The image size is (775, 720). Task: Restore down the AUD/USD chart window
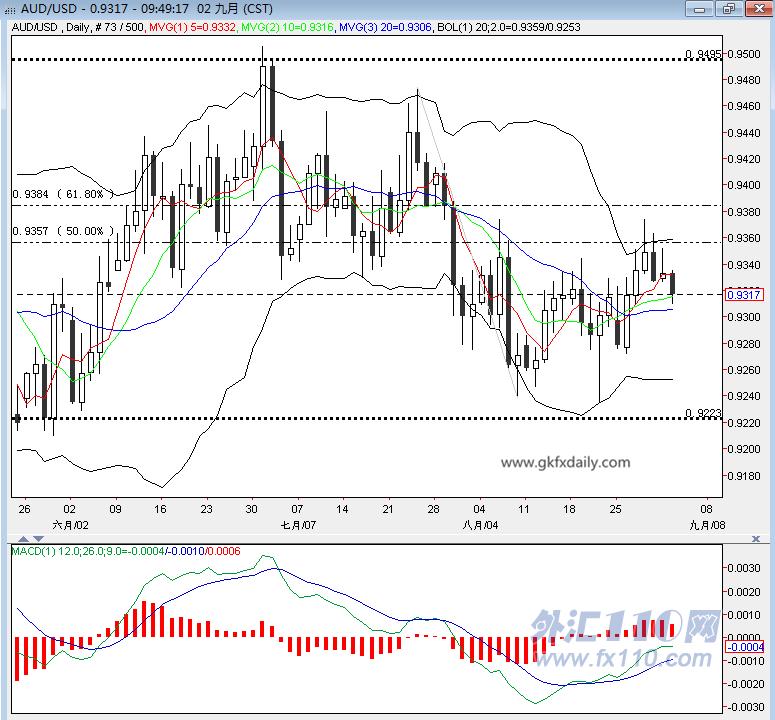pyautogui.click(x=729, y=9)
